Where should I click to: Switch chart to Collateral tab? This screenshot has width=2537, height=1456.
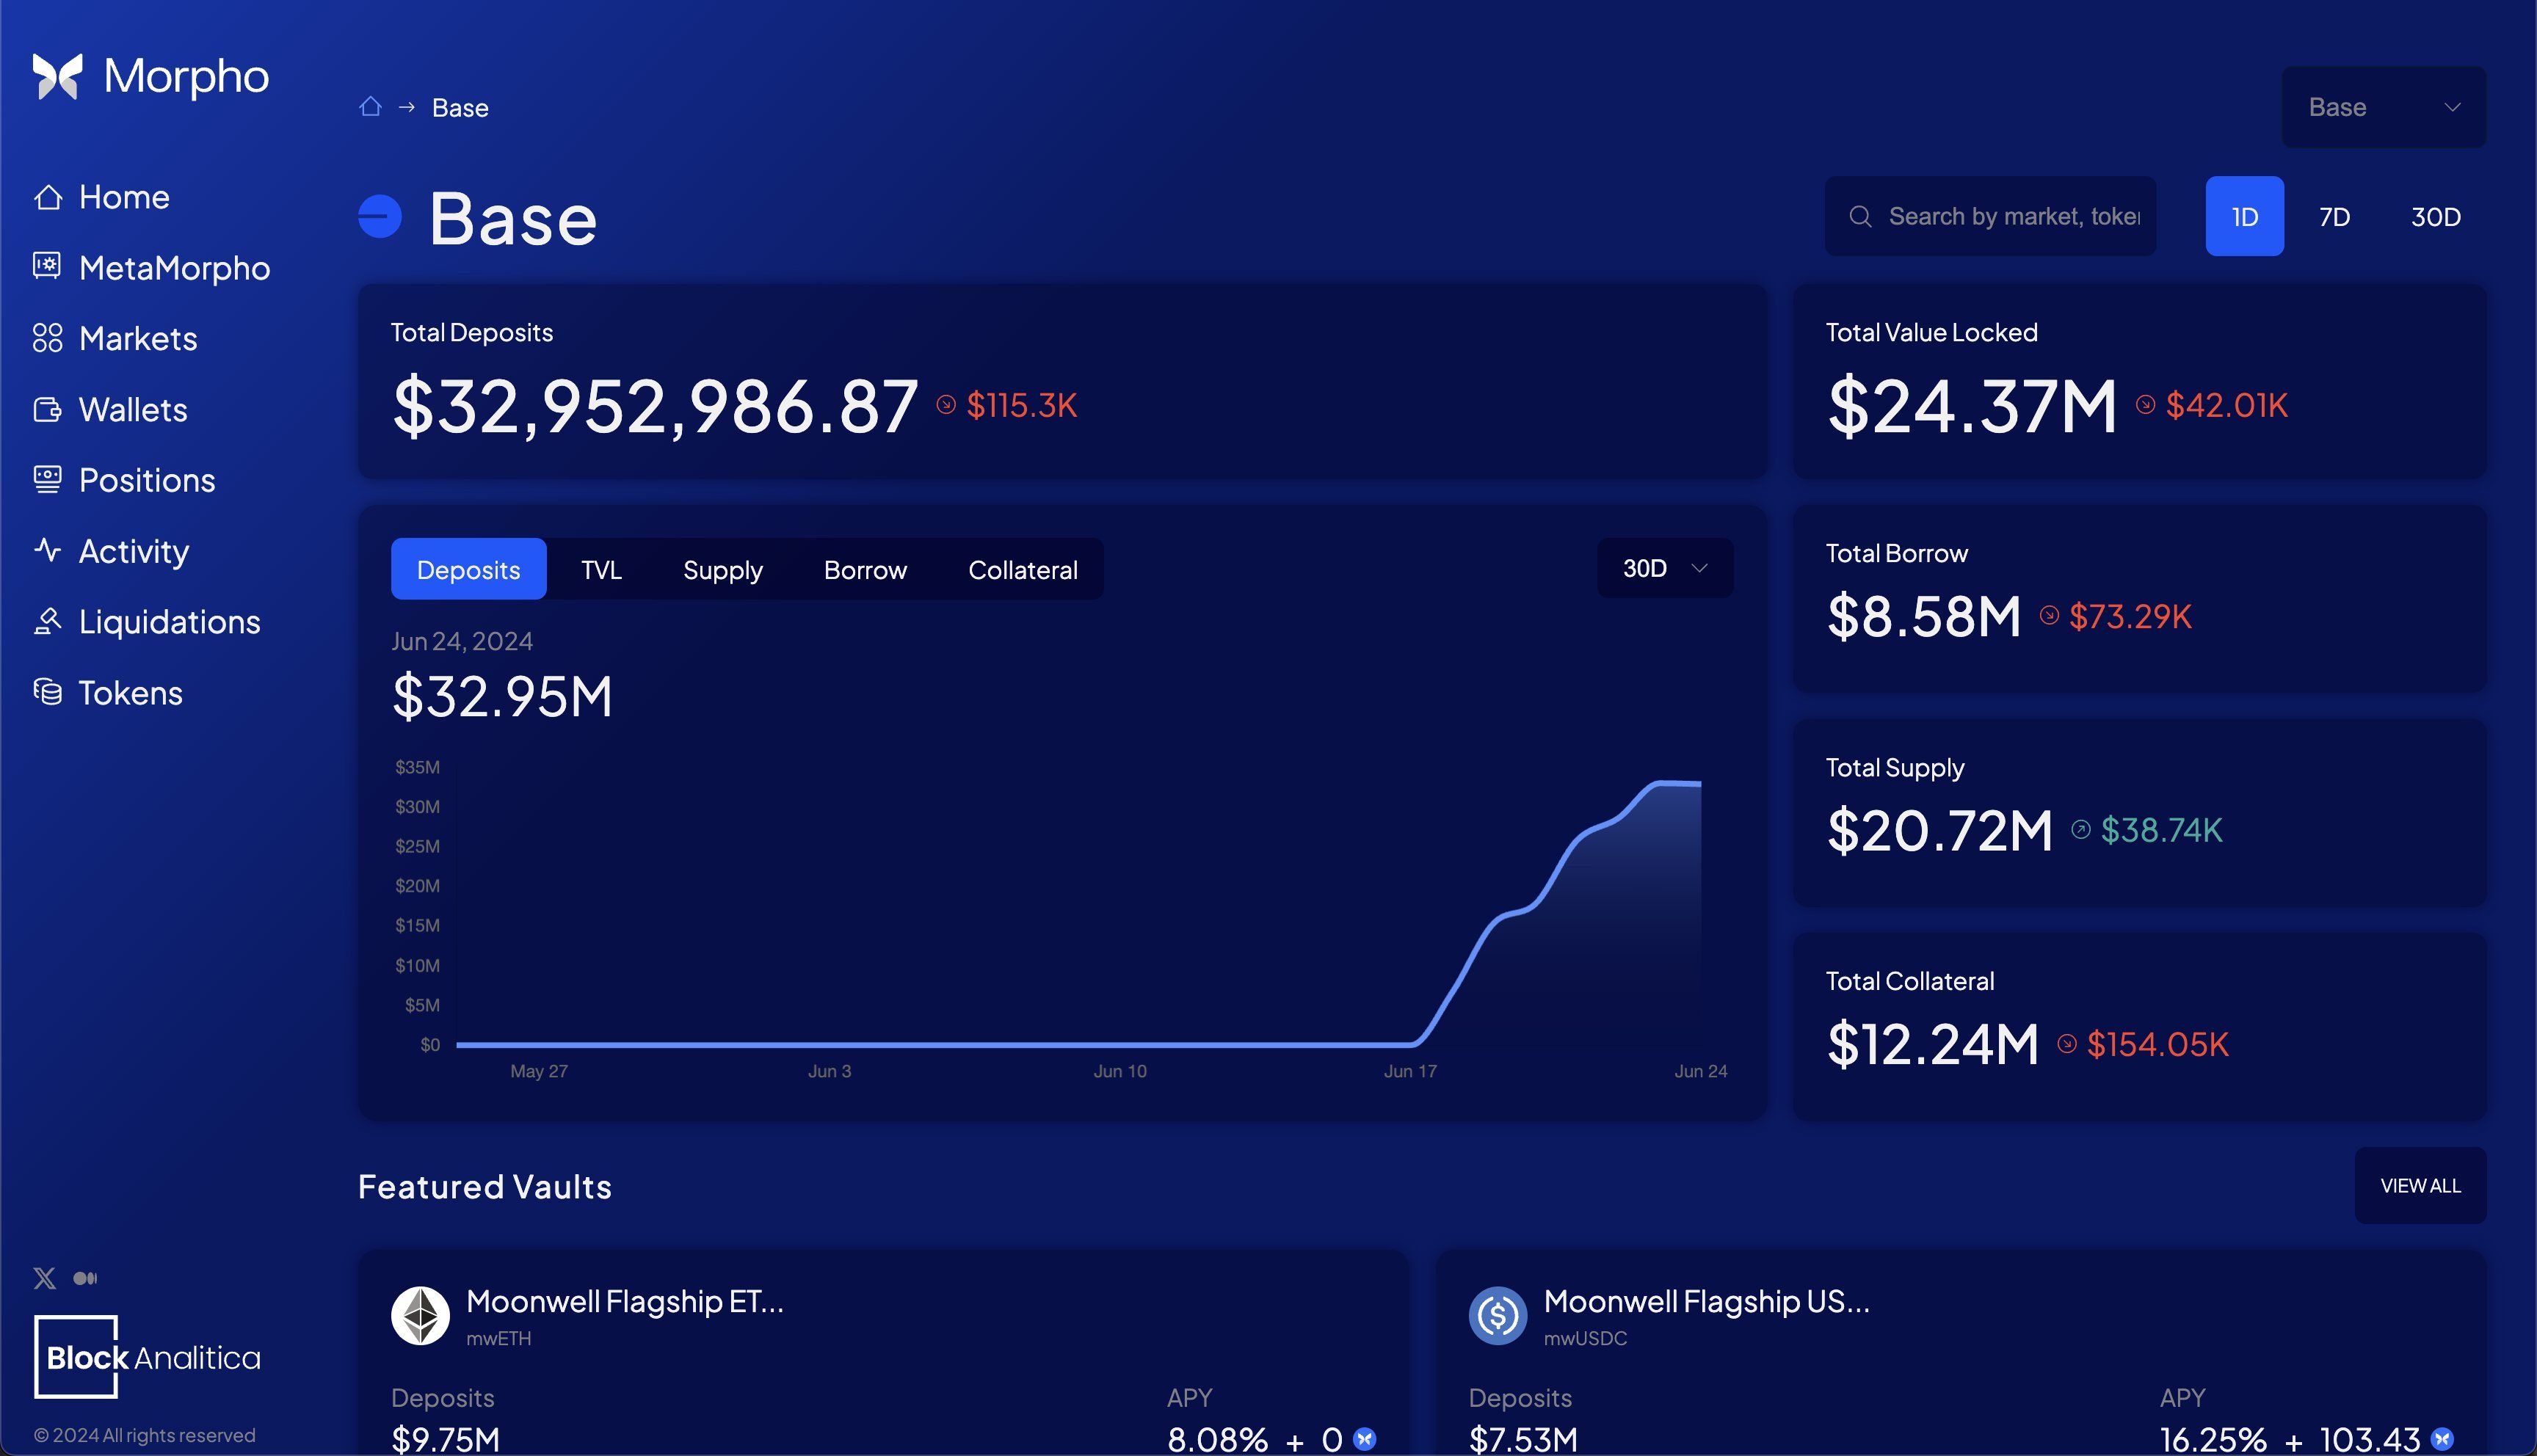[1022, 569]
